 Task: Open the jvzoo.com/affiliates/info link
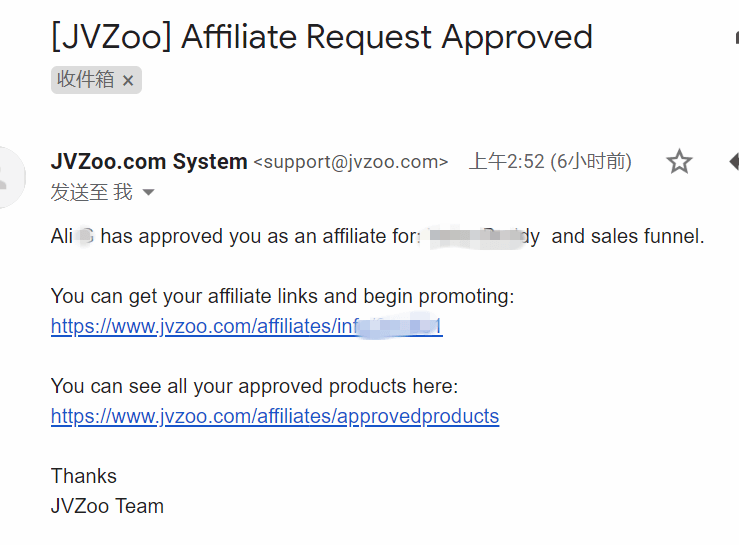click(246, 326)
